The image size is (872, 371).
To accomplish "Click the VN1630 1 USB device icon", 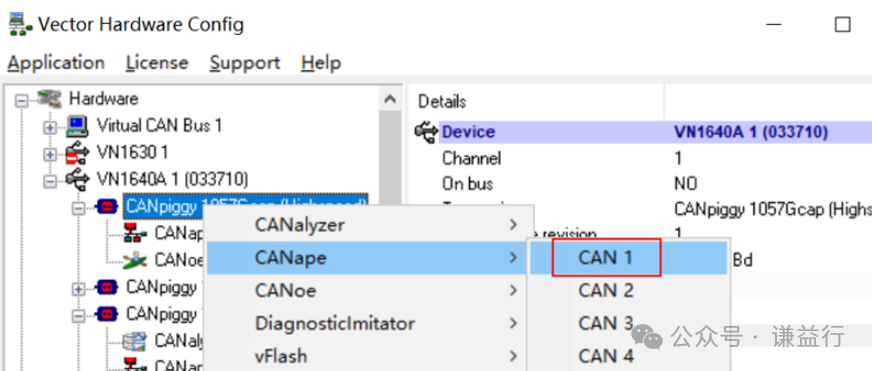I will (x=76, y=153).
